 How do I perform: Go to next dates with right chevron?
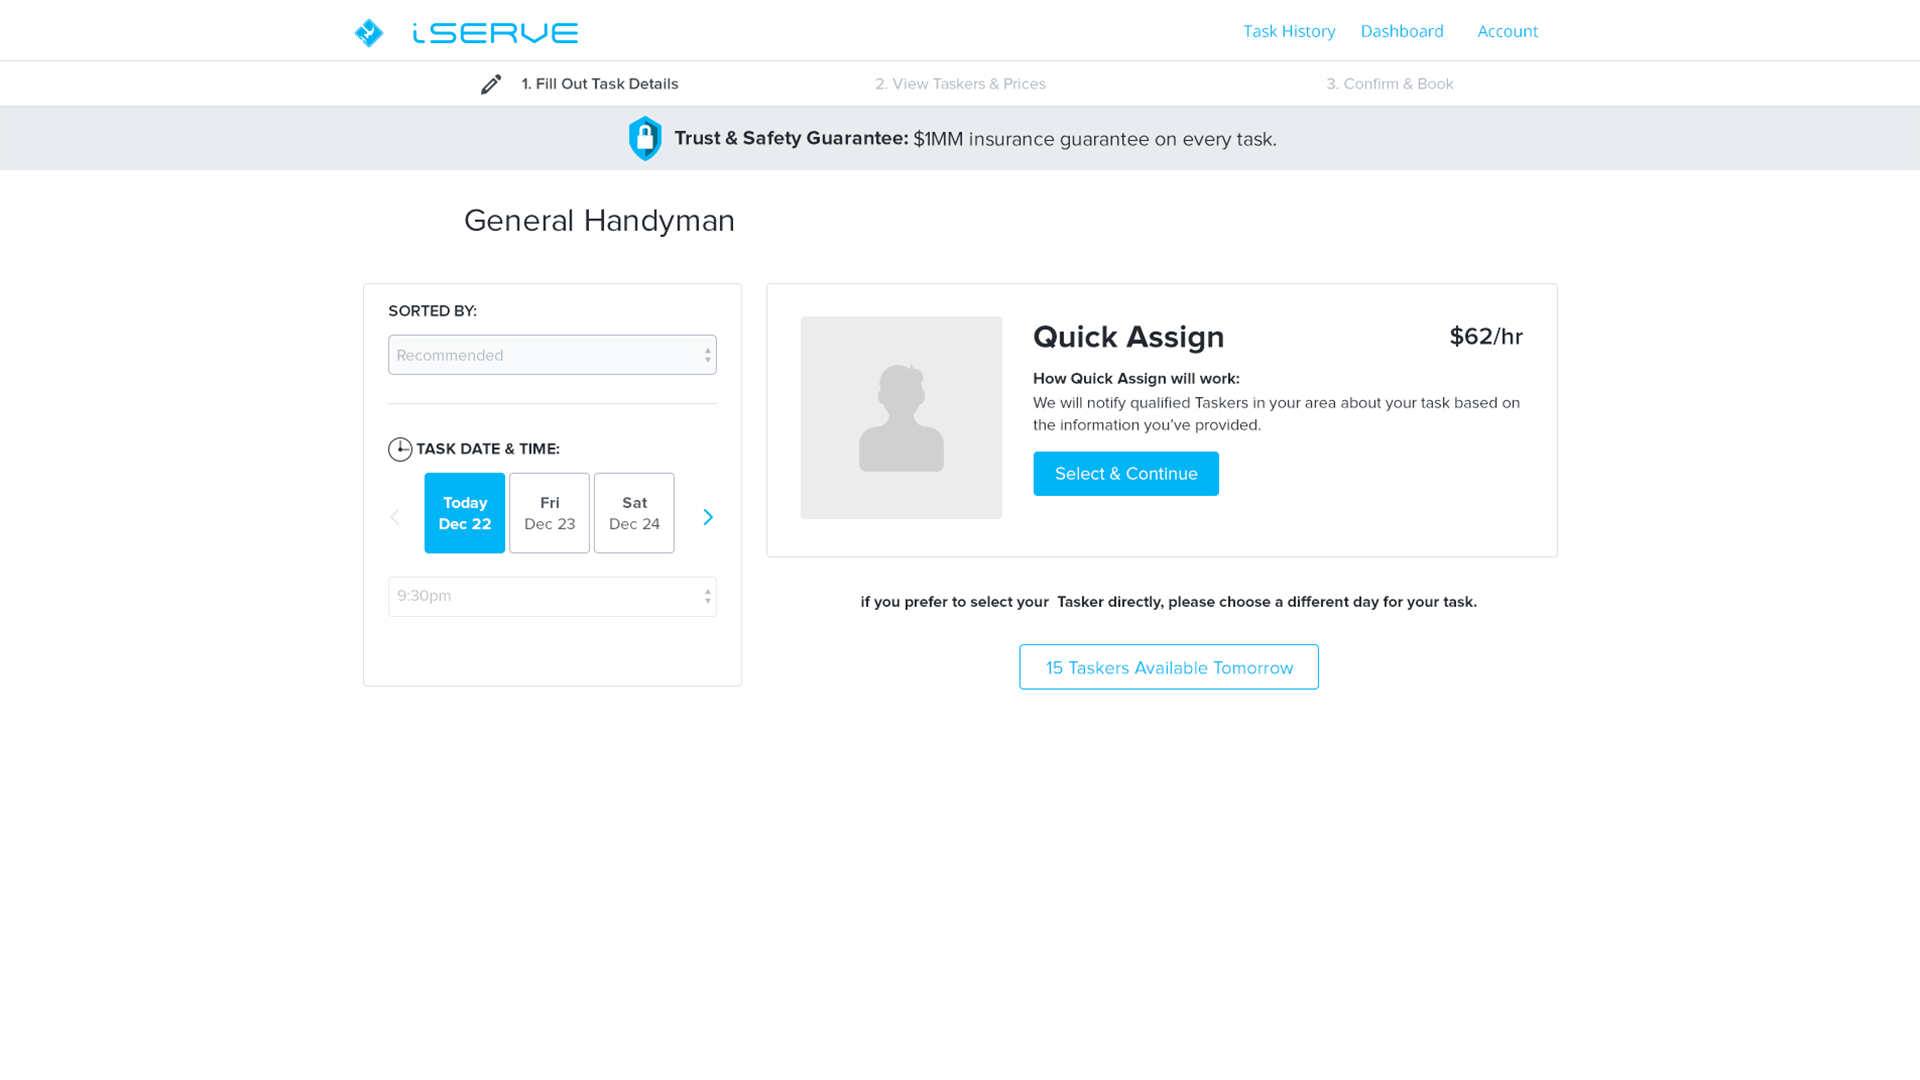click(708, 517)
